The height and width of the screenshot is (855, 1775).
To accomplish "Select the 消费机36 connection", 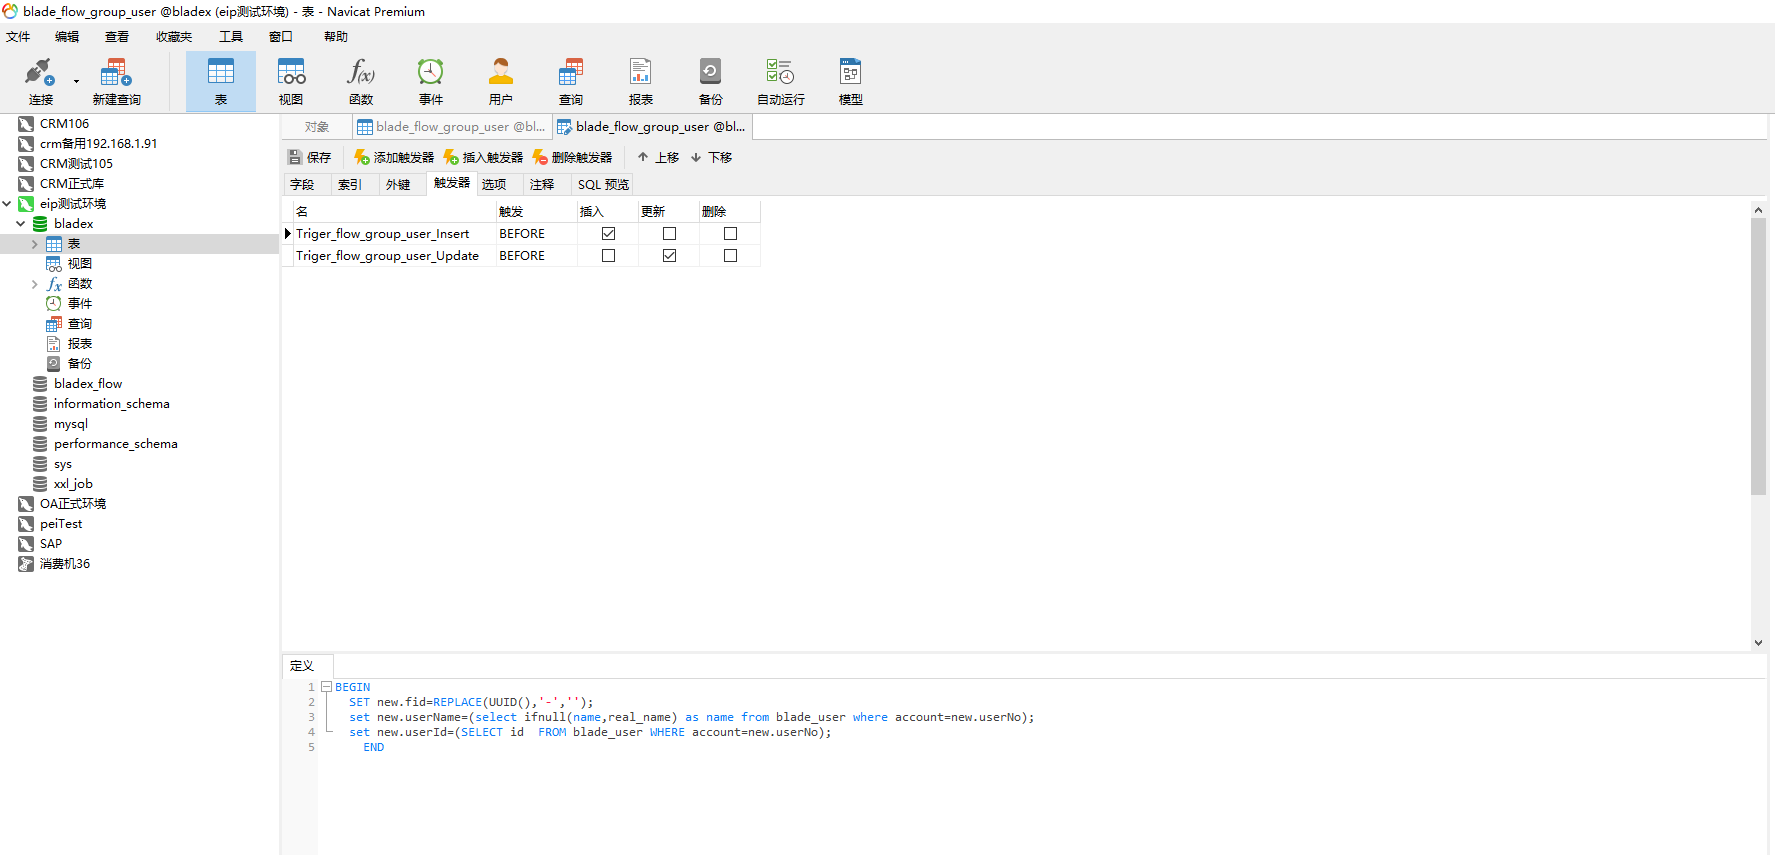I will (x=65, y=563).
